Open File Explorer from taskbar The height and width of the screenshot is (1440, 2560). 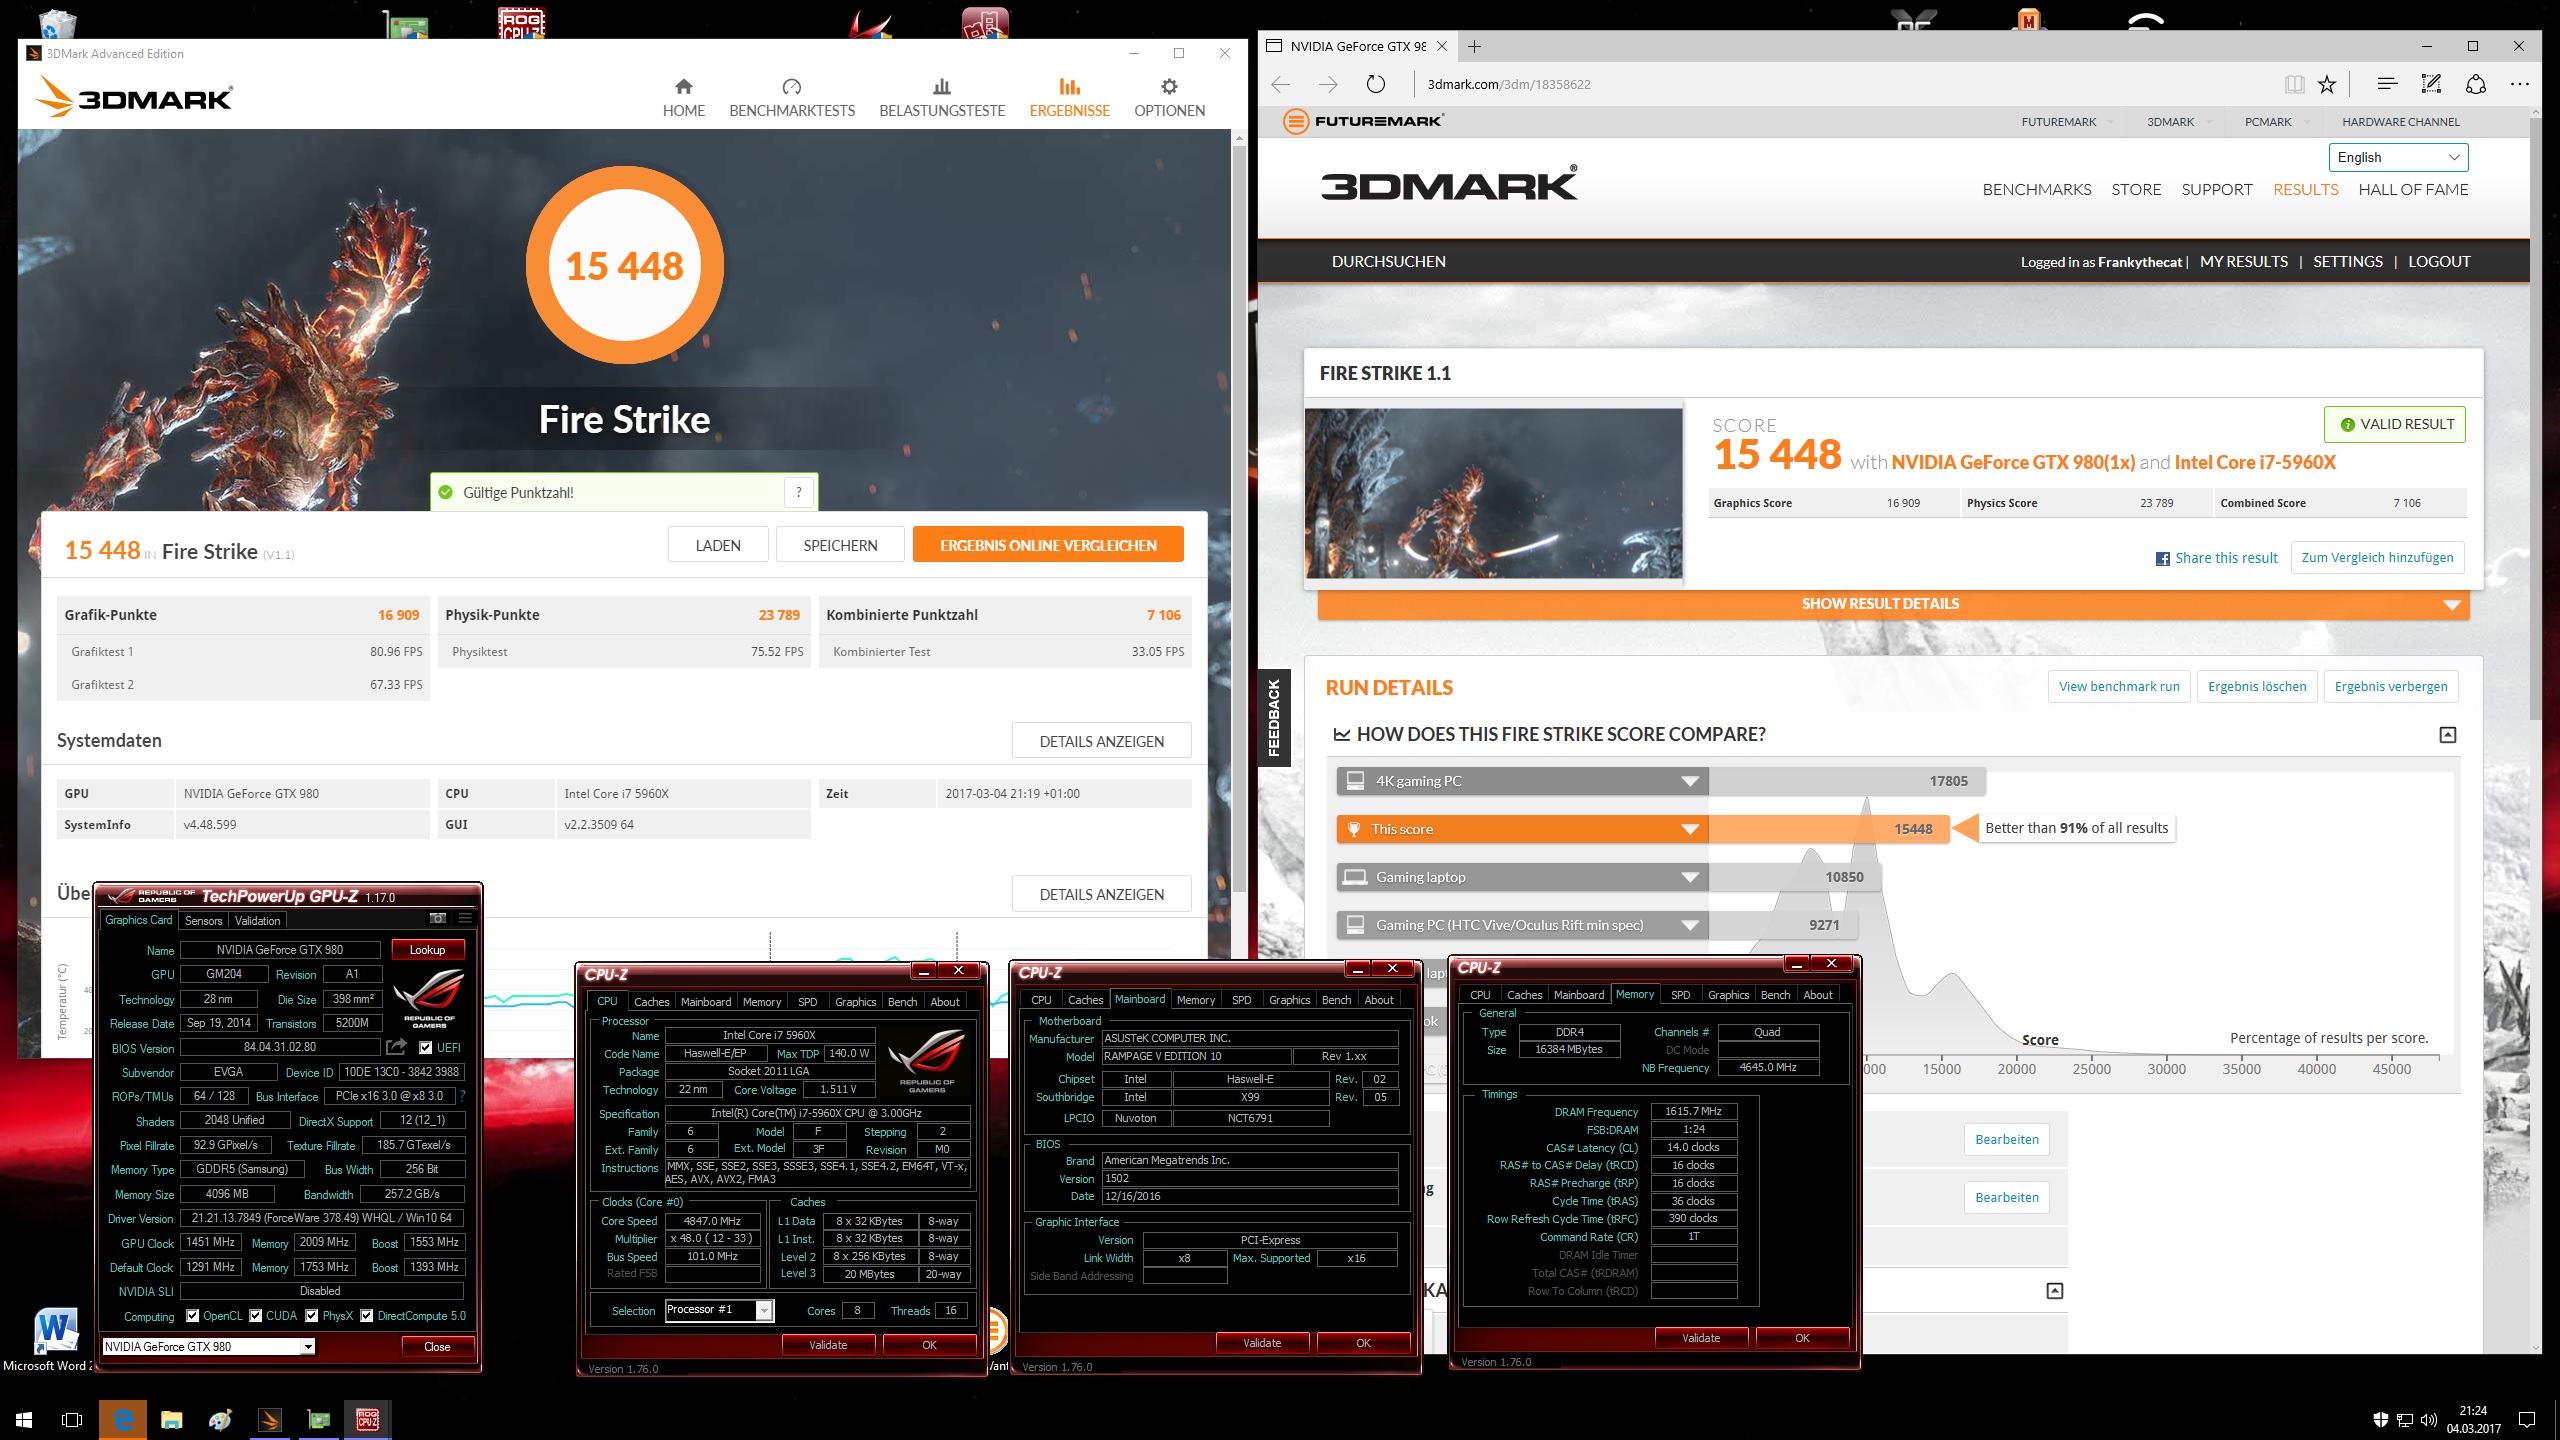tap(172, 1419)
